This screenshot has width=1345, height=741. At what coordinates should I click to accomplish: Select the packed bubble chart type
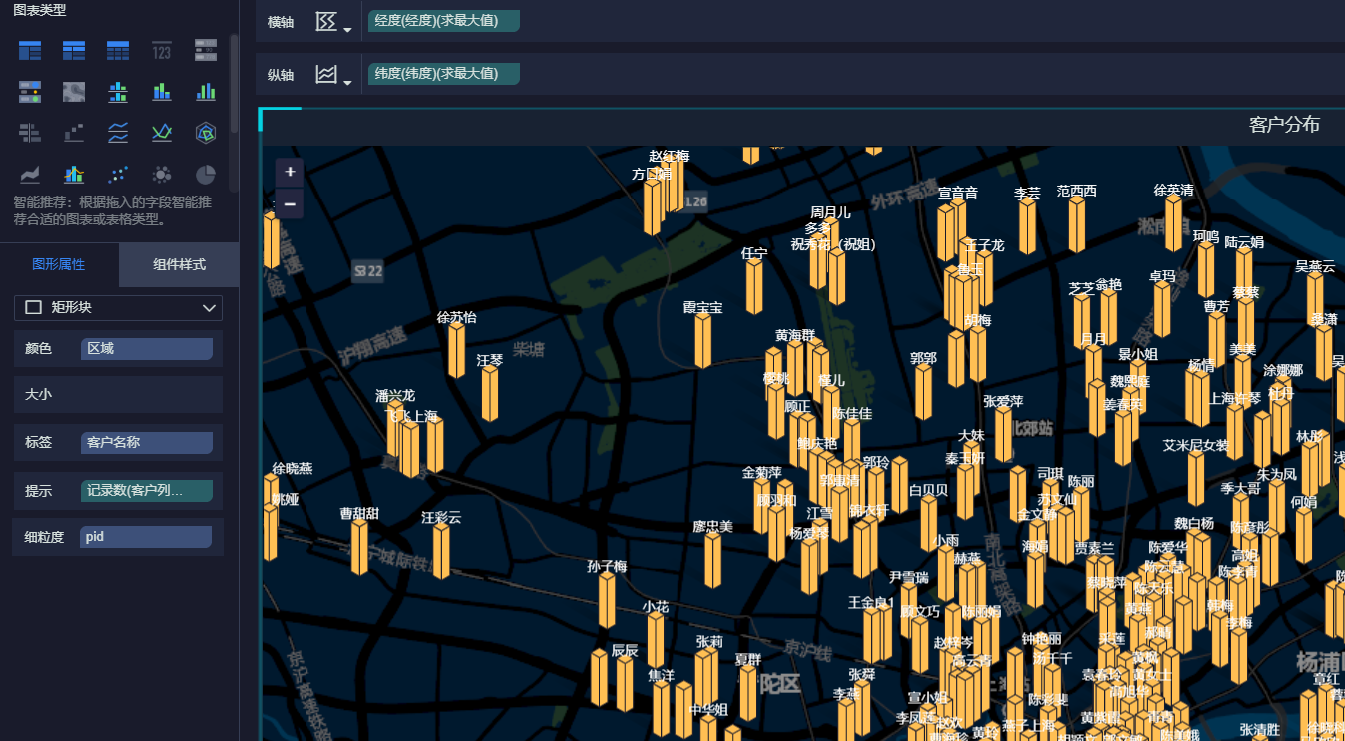(162, 175)
